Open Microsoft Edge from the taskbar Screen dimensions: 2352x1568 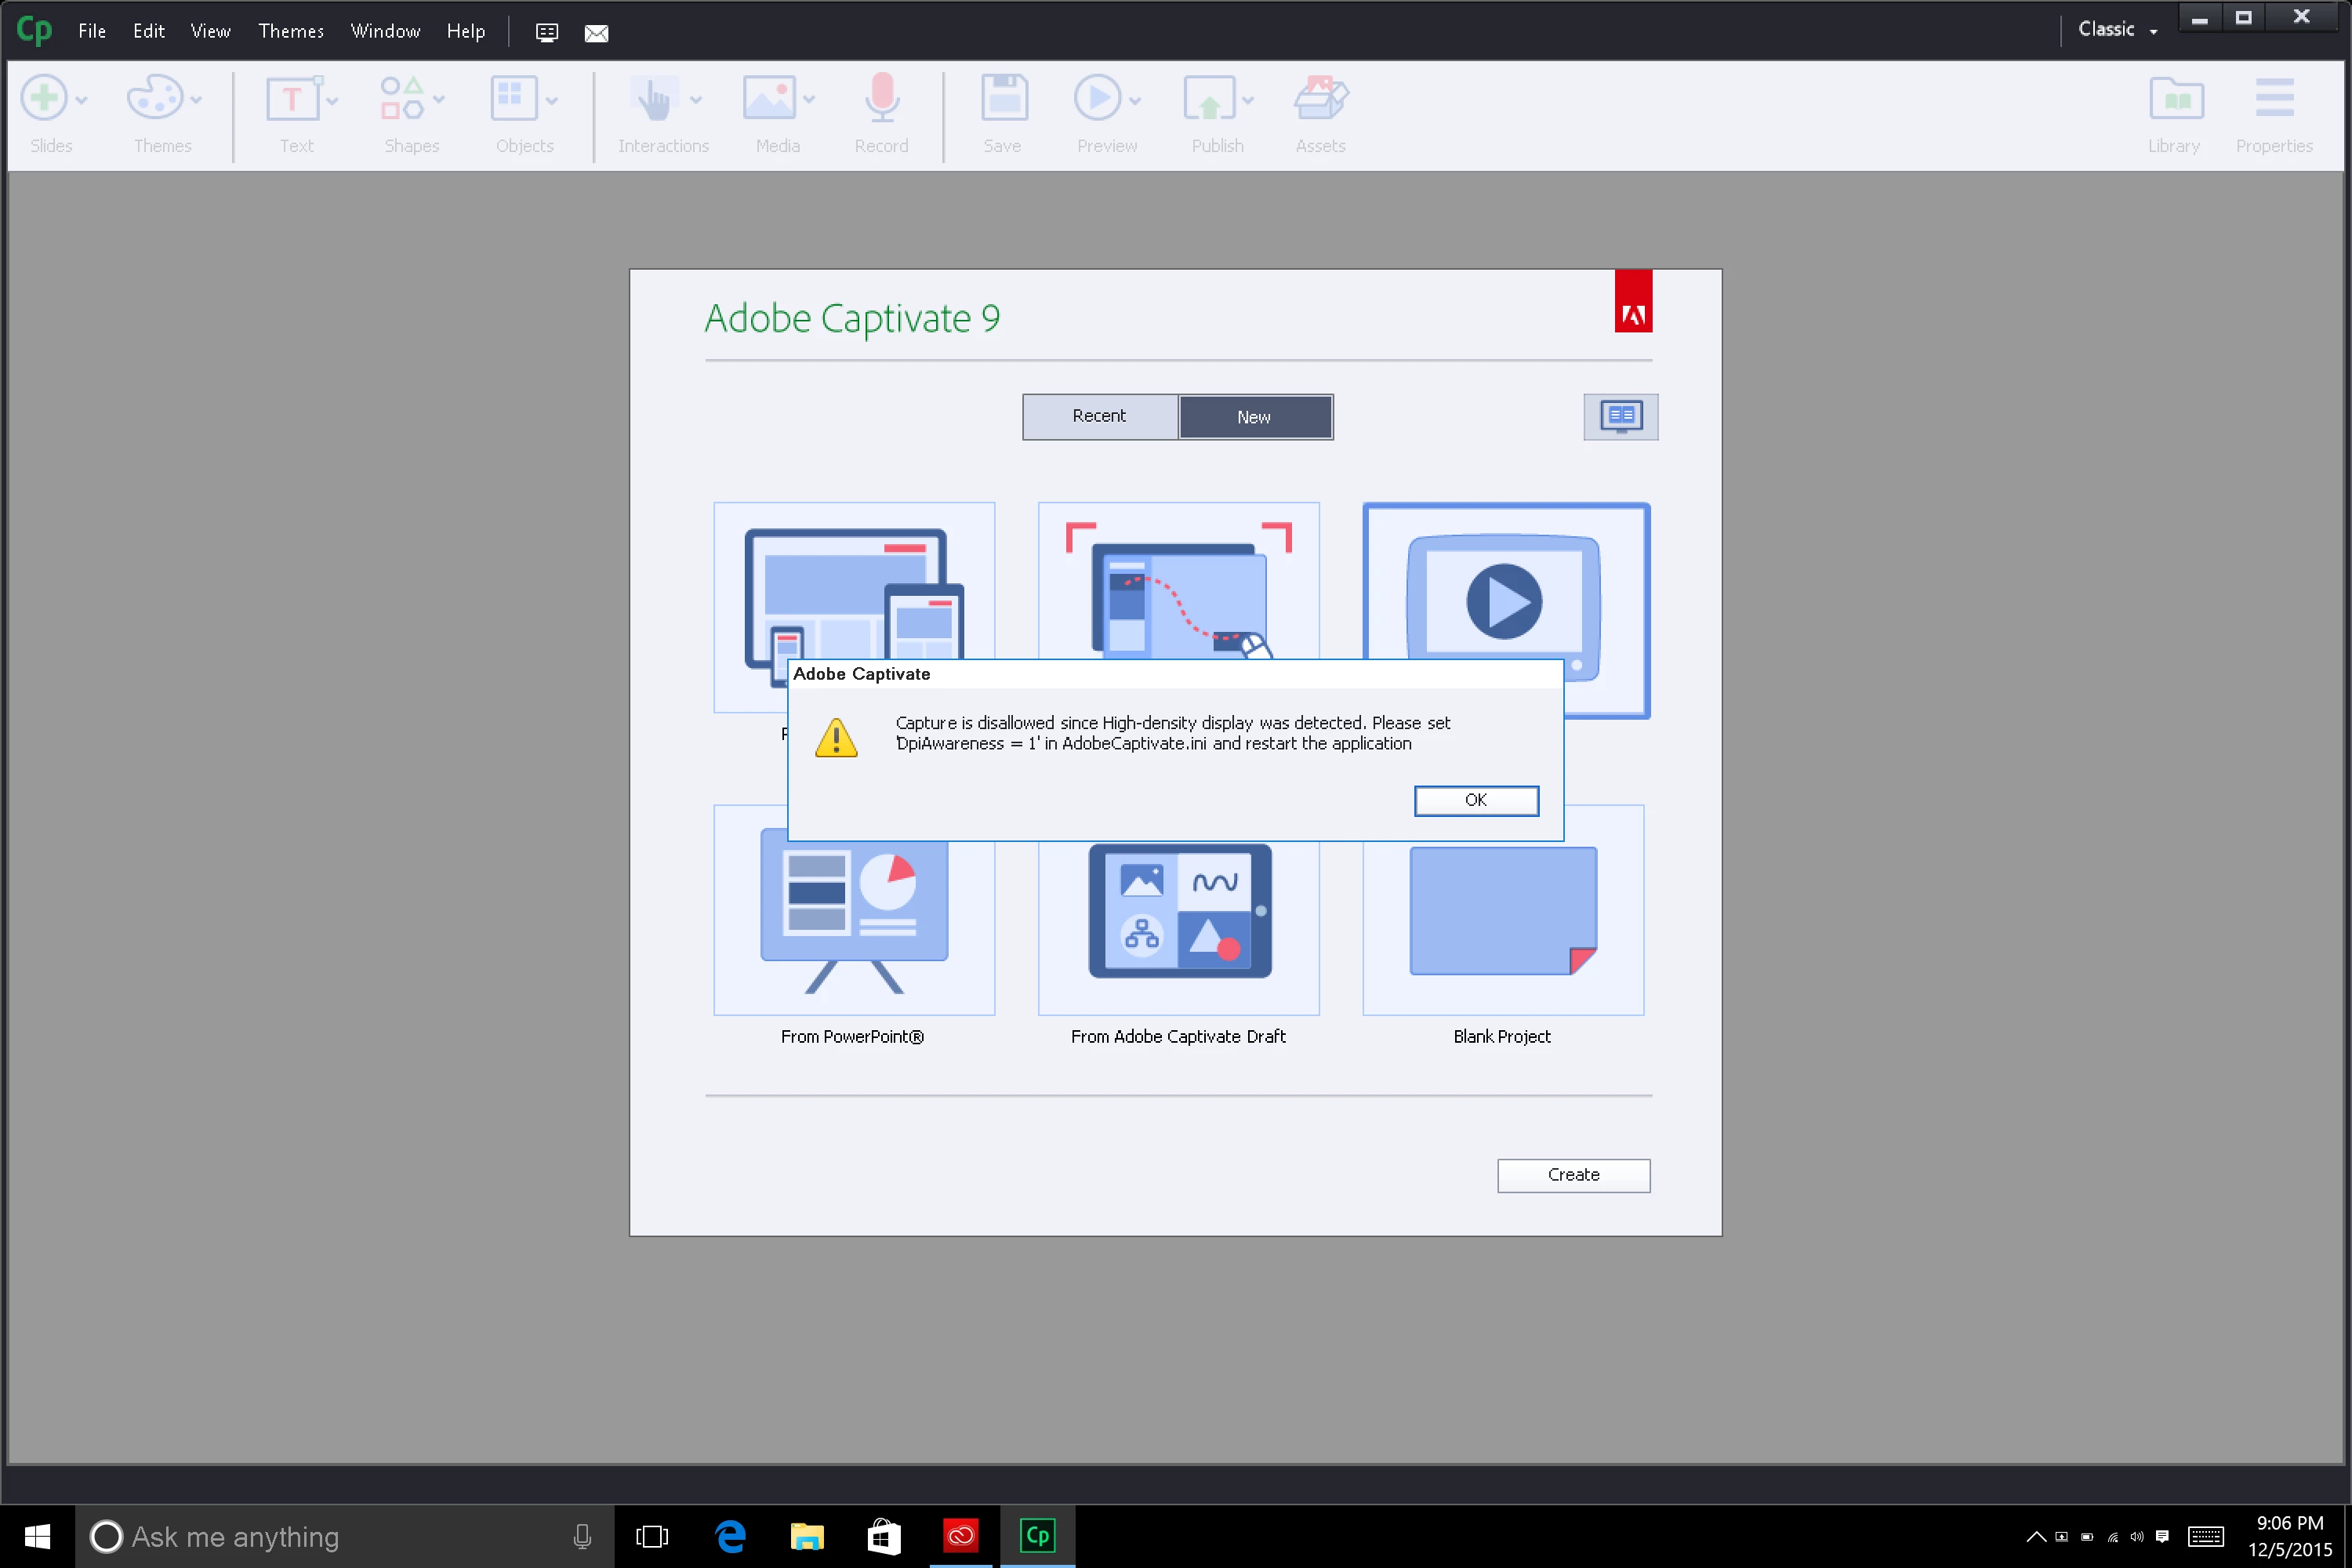tap(731, 1536)
